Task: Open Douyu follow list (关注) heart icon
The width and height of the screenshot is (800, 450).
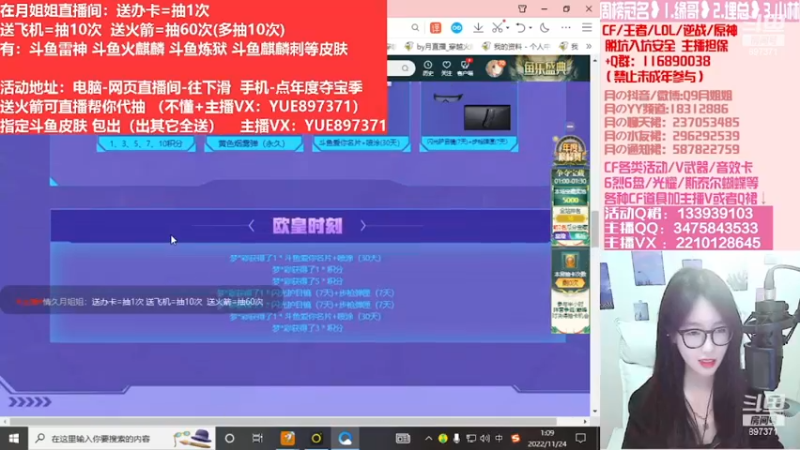Action: tap(446, 68)
